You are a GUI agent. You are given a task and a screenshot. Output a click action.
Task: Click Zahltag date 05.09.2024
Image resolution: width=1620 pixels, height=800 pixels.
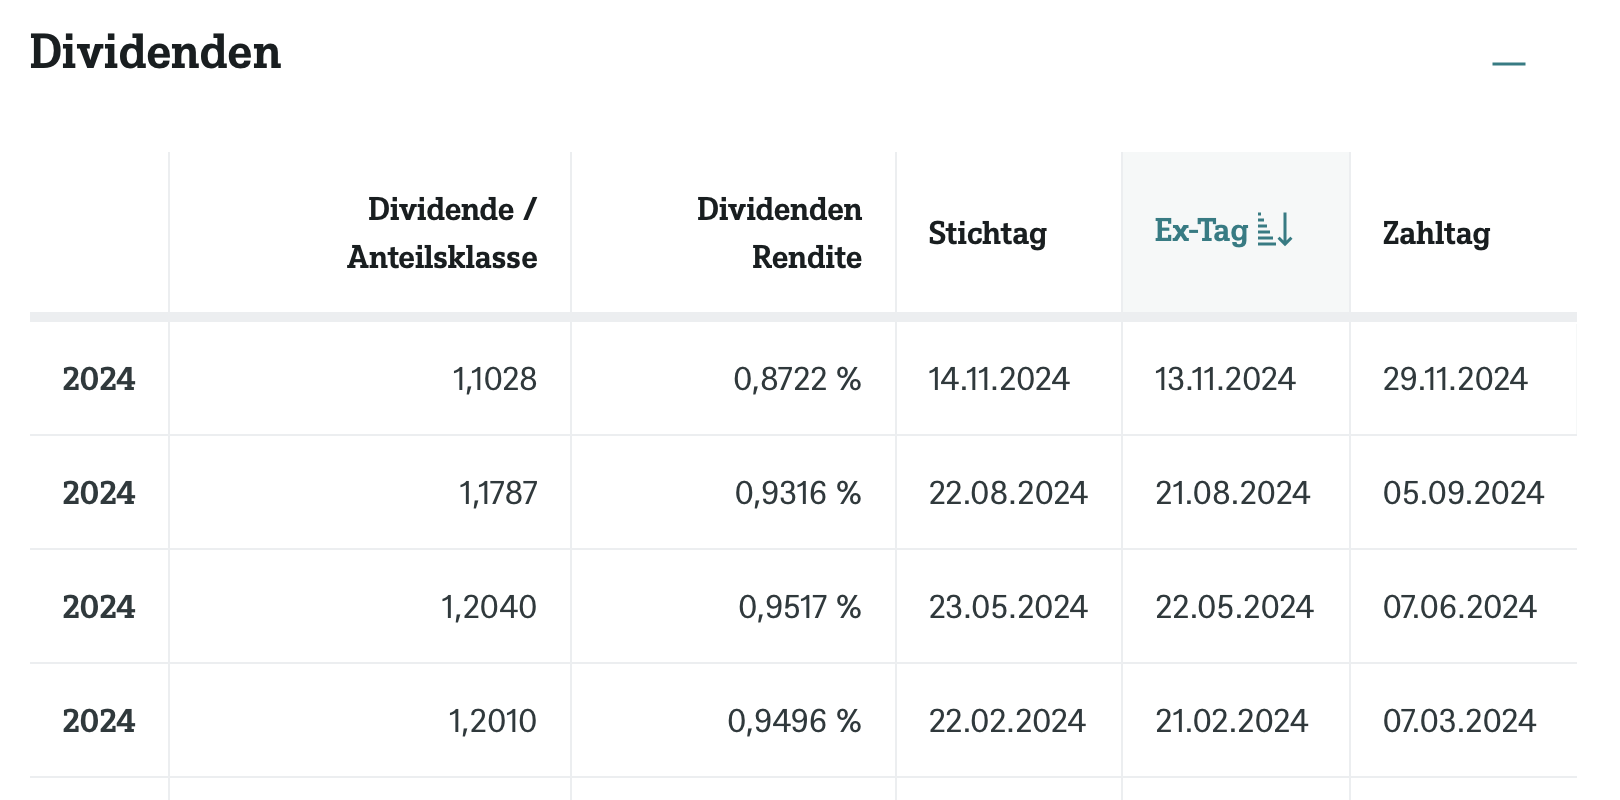(x=1463, y=493)
